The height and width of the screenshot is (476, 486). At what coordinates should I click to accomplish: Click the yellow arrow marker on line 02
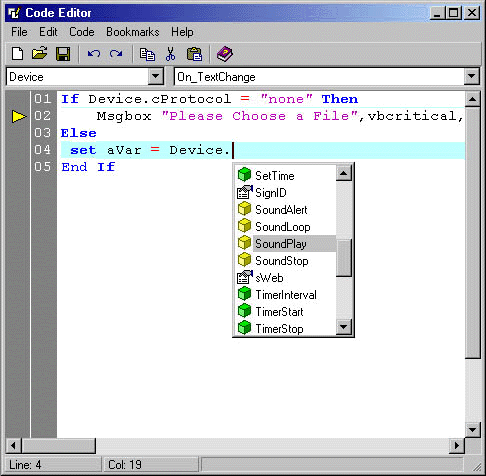coord(19,116)
